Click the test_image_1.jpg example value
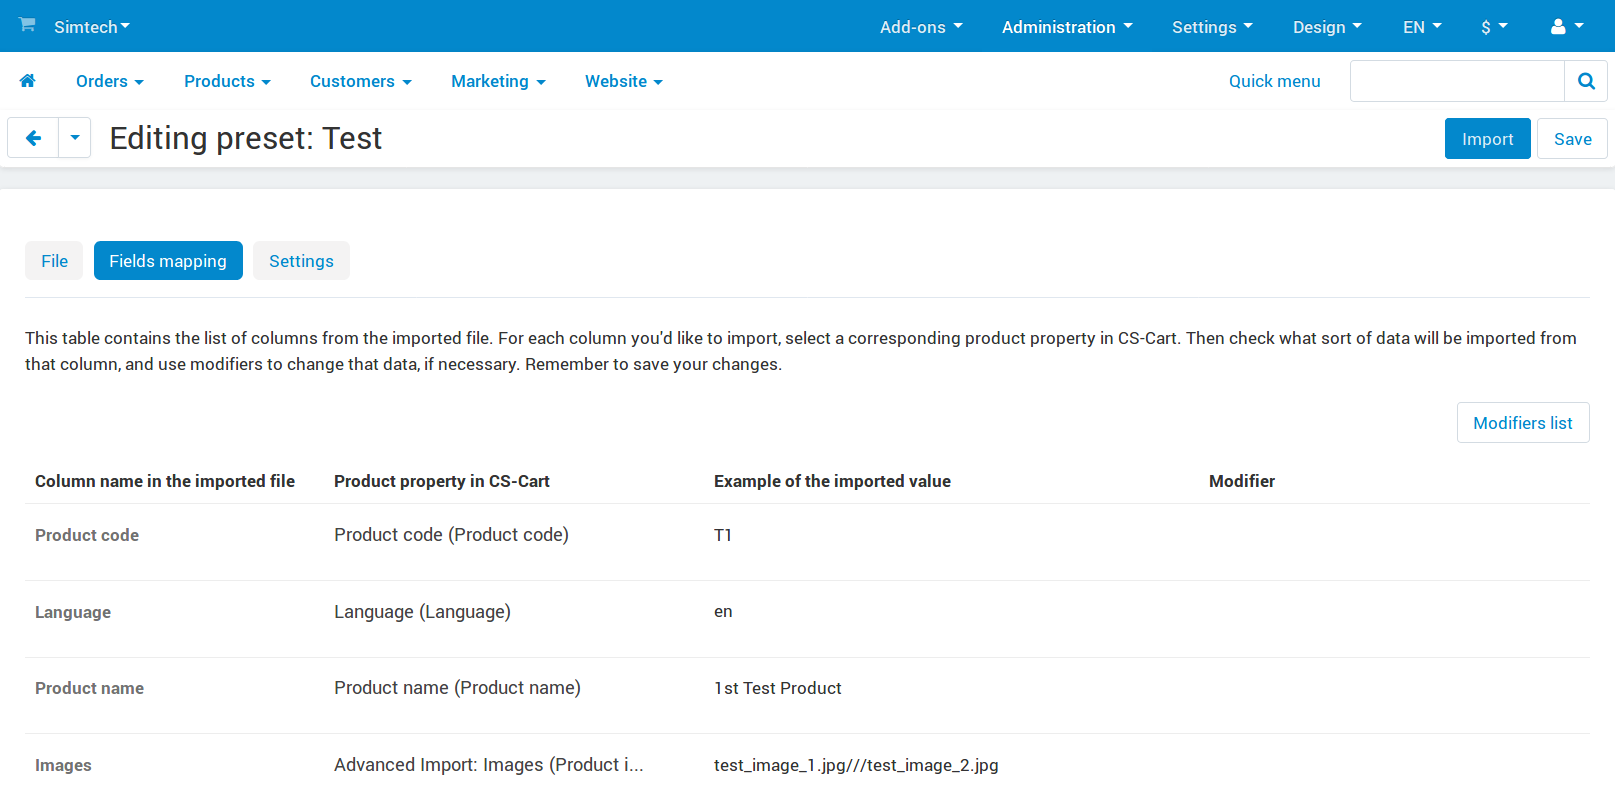 856,765
